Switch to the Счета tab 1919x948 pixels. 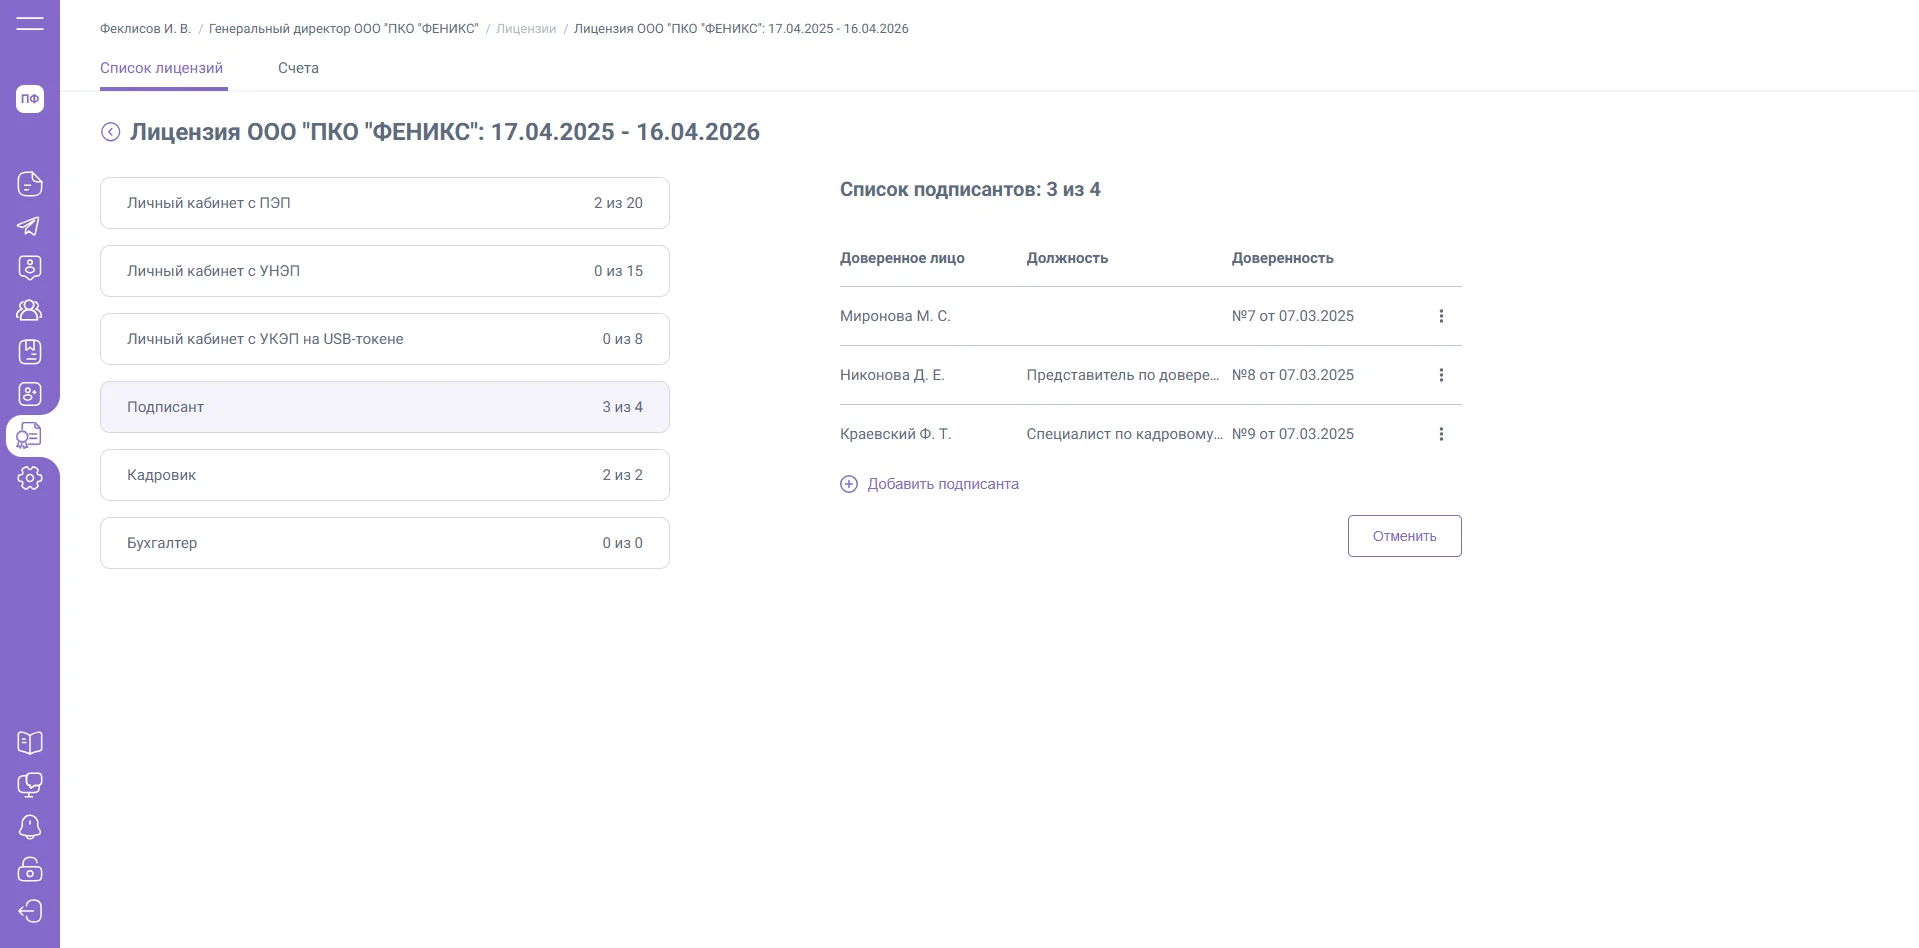(x=298, y=68)
